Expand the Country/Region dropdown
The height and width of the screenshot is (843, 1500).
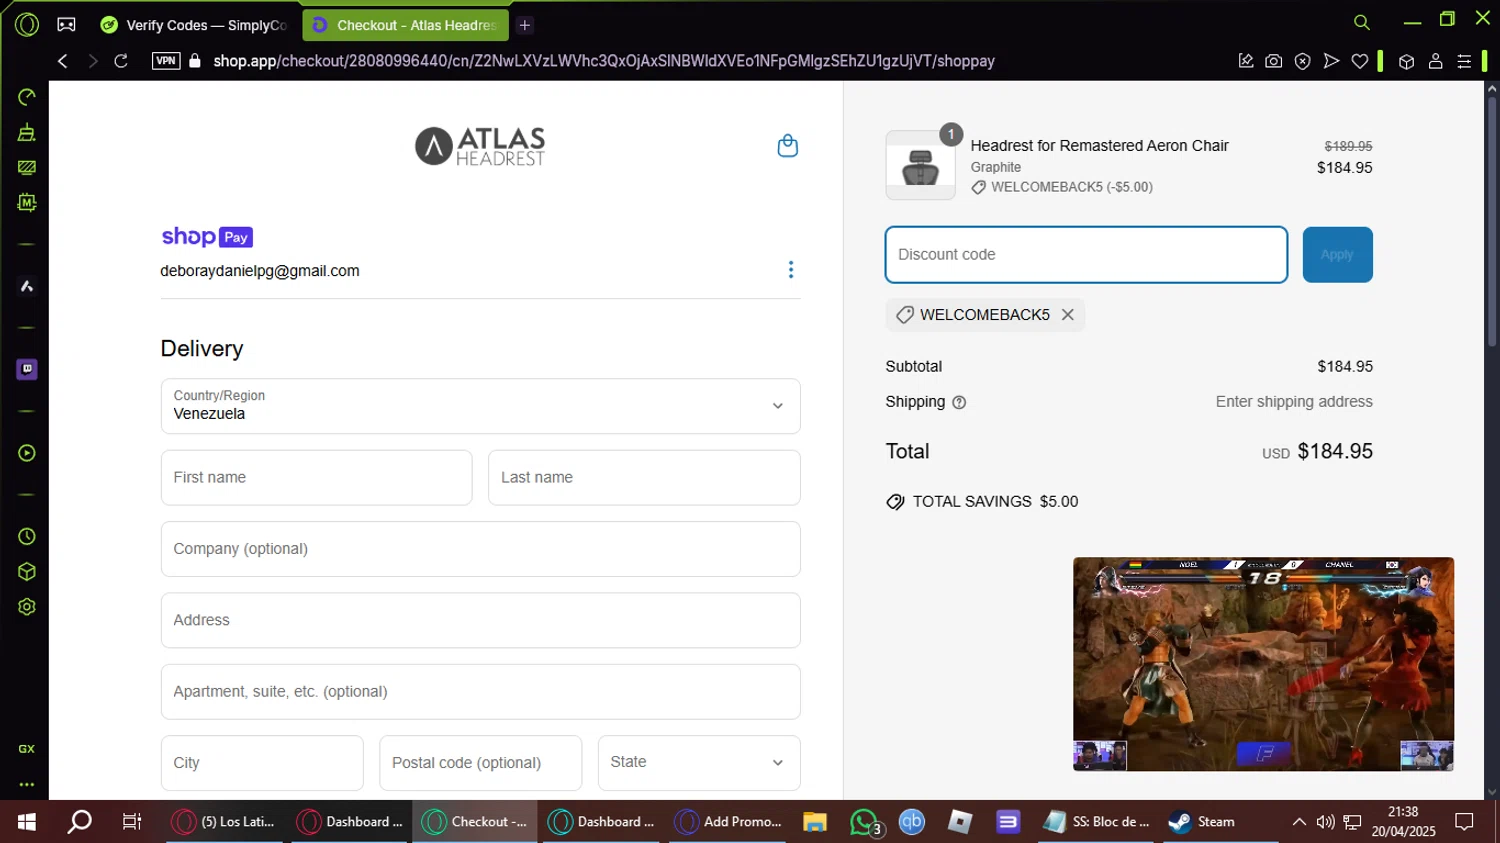(x=480, y=406)
